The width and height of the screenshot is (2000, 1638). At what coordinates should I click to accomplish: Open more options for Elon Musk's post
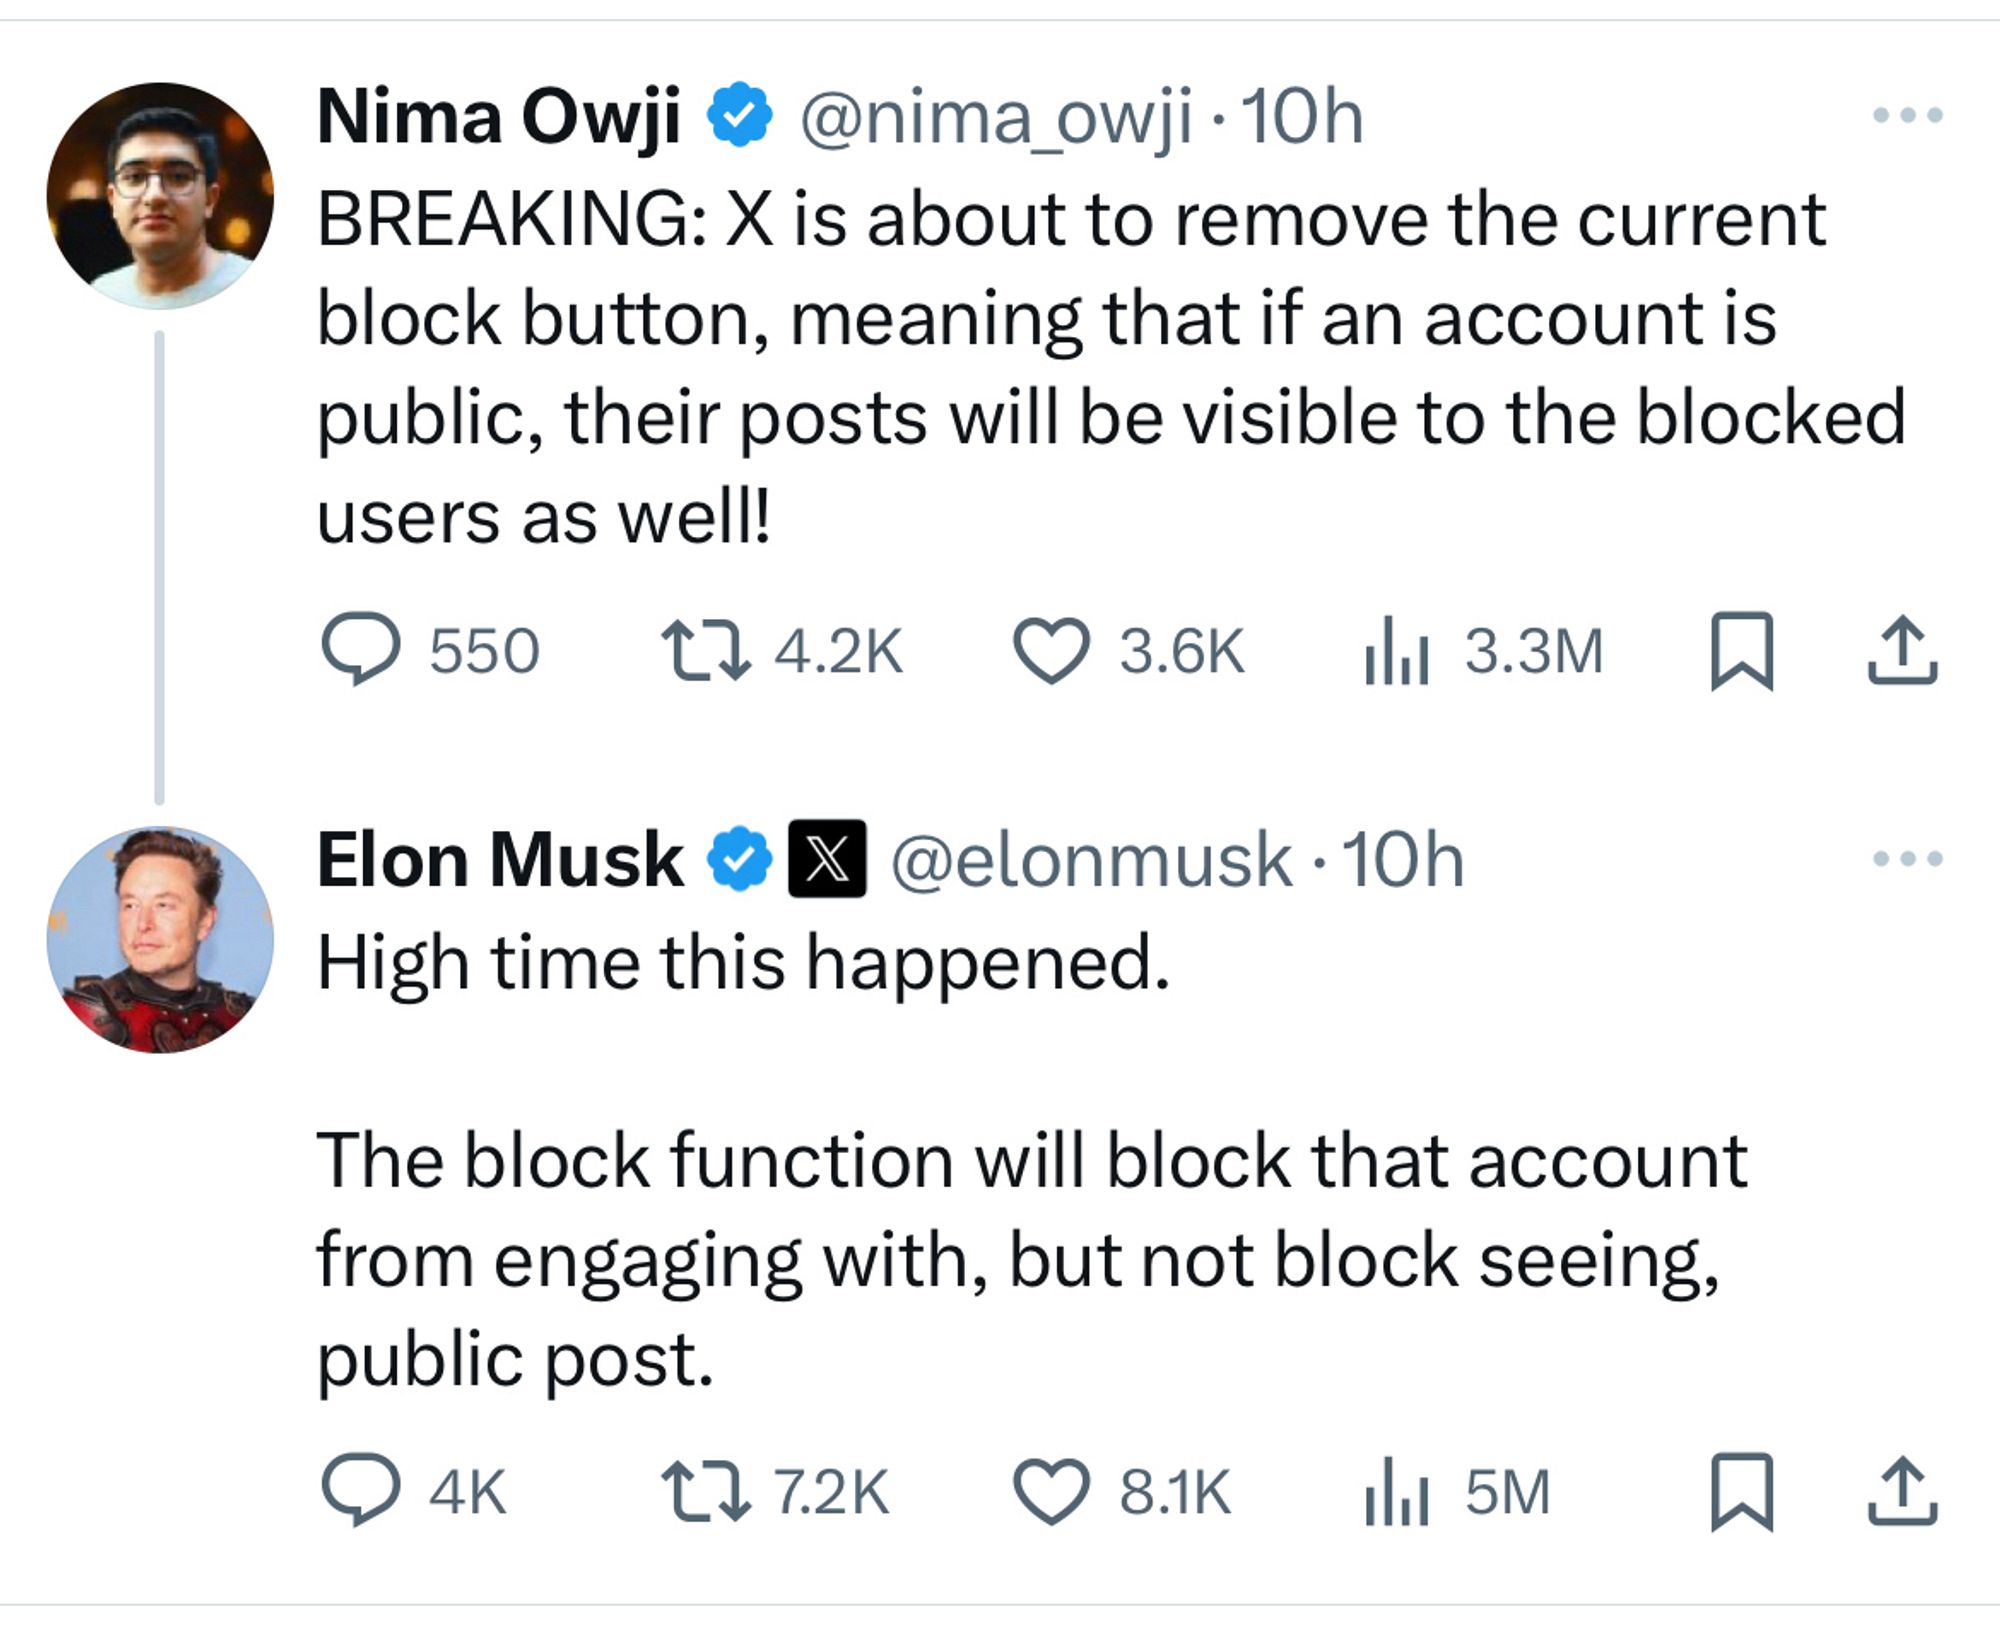1907,858
